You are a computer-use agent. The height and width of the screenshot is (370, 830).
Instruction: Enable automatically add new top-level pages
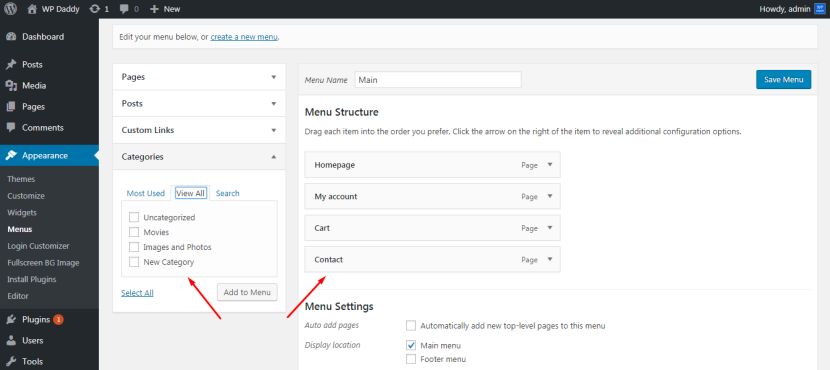click(411, 326)
